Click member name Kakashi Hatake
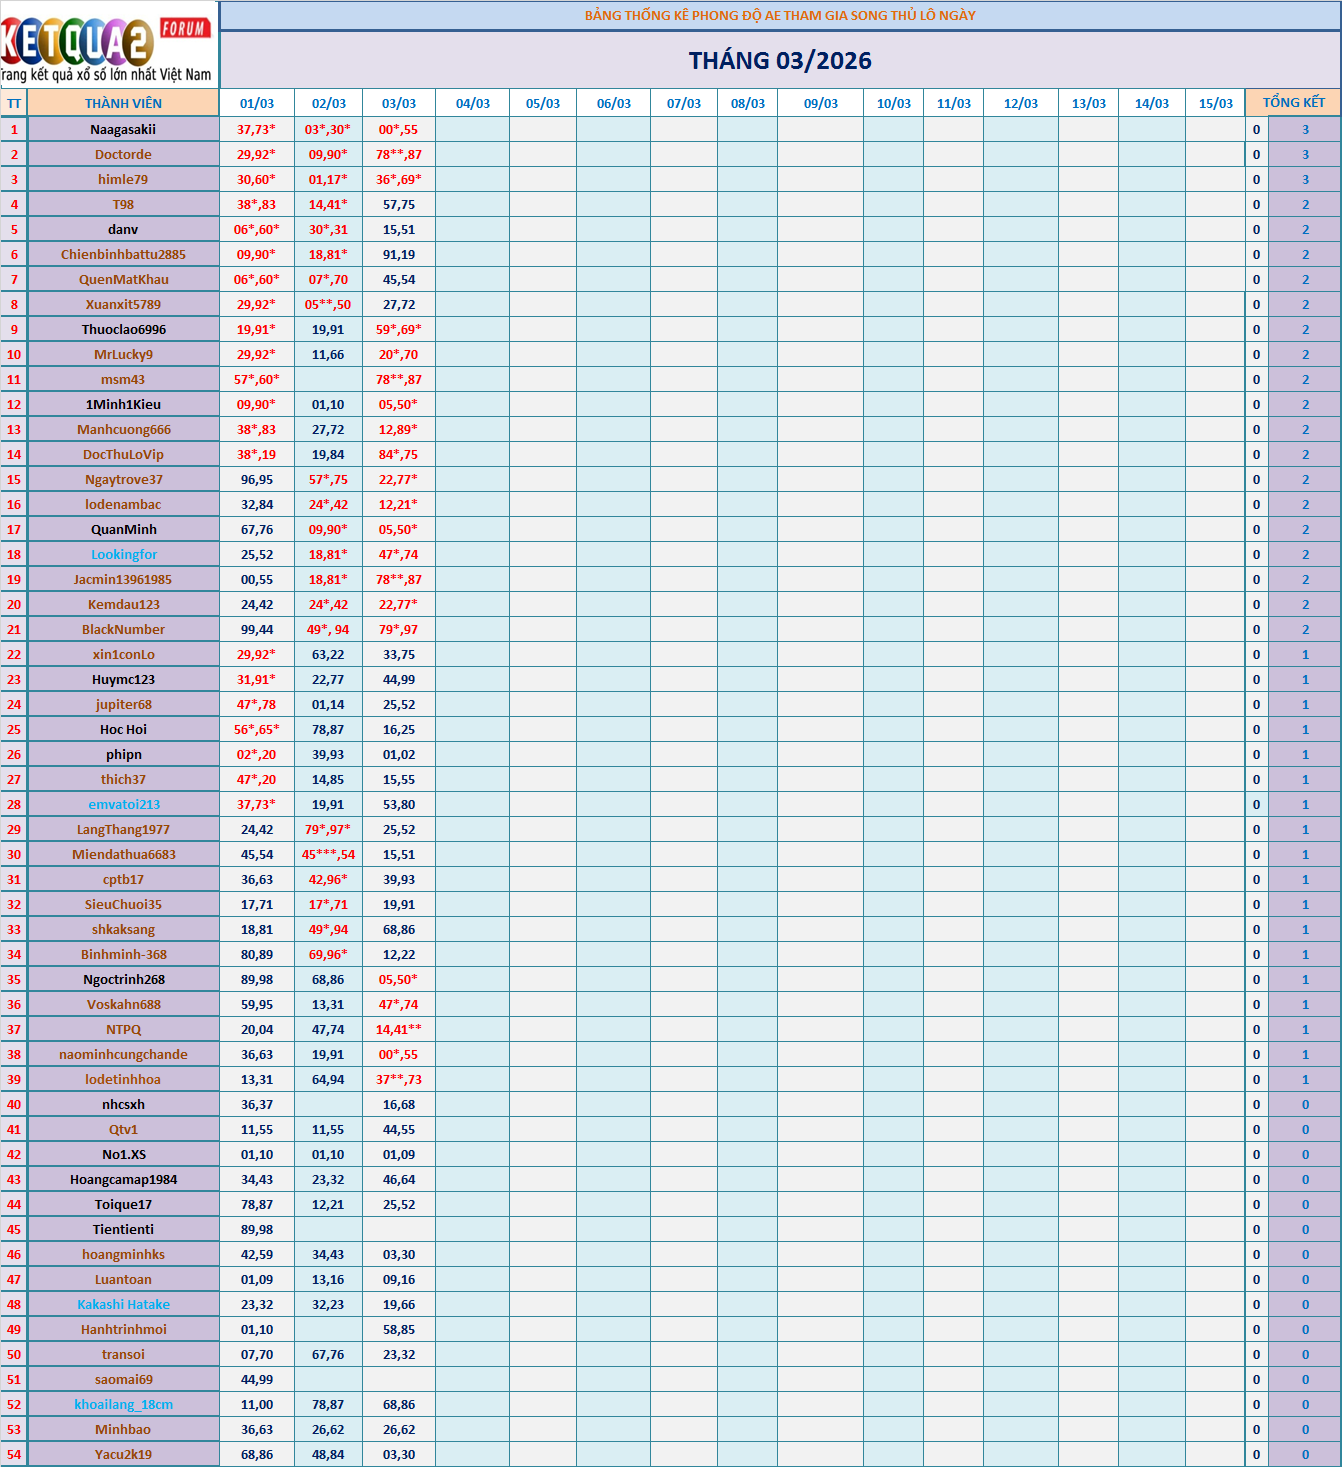This screenshot has height=1467, width=1342. [124, 1304]
